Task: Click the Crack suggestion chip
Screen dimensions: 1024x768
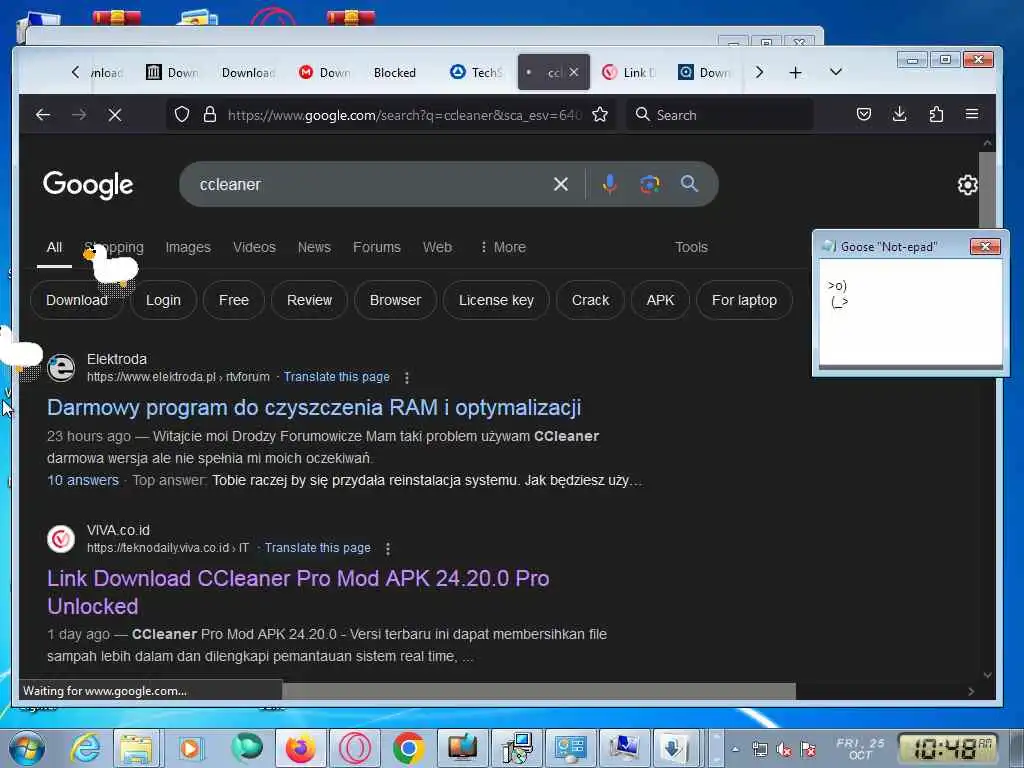Action: point(590,300)
